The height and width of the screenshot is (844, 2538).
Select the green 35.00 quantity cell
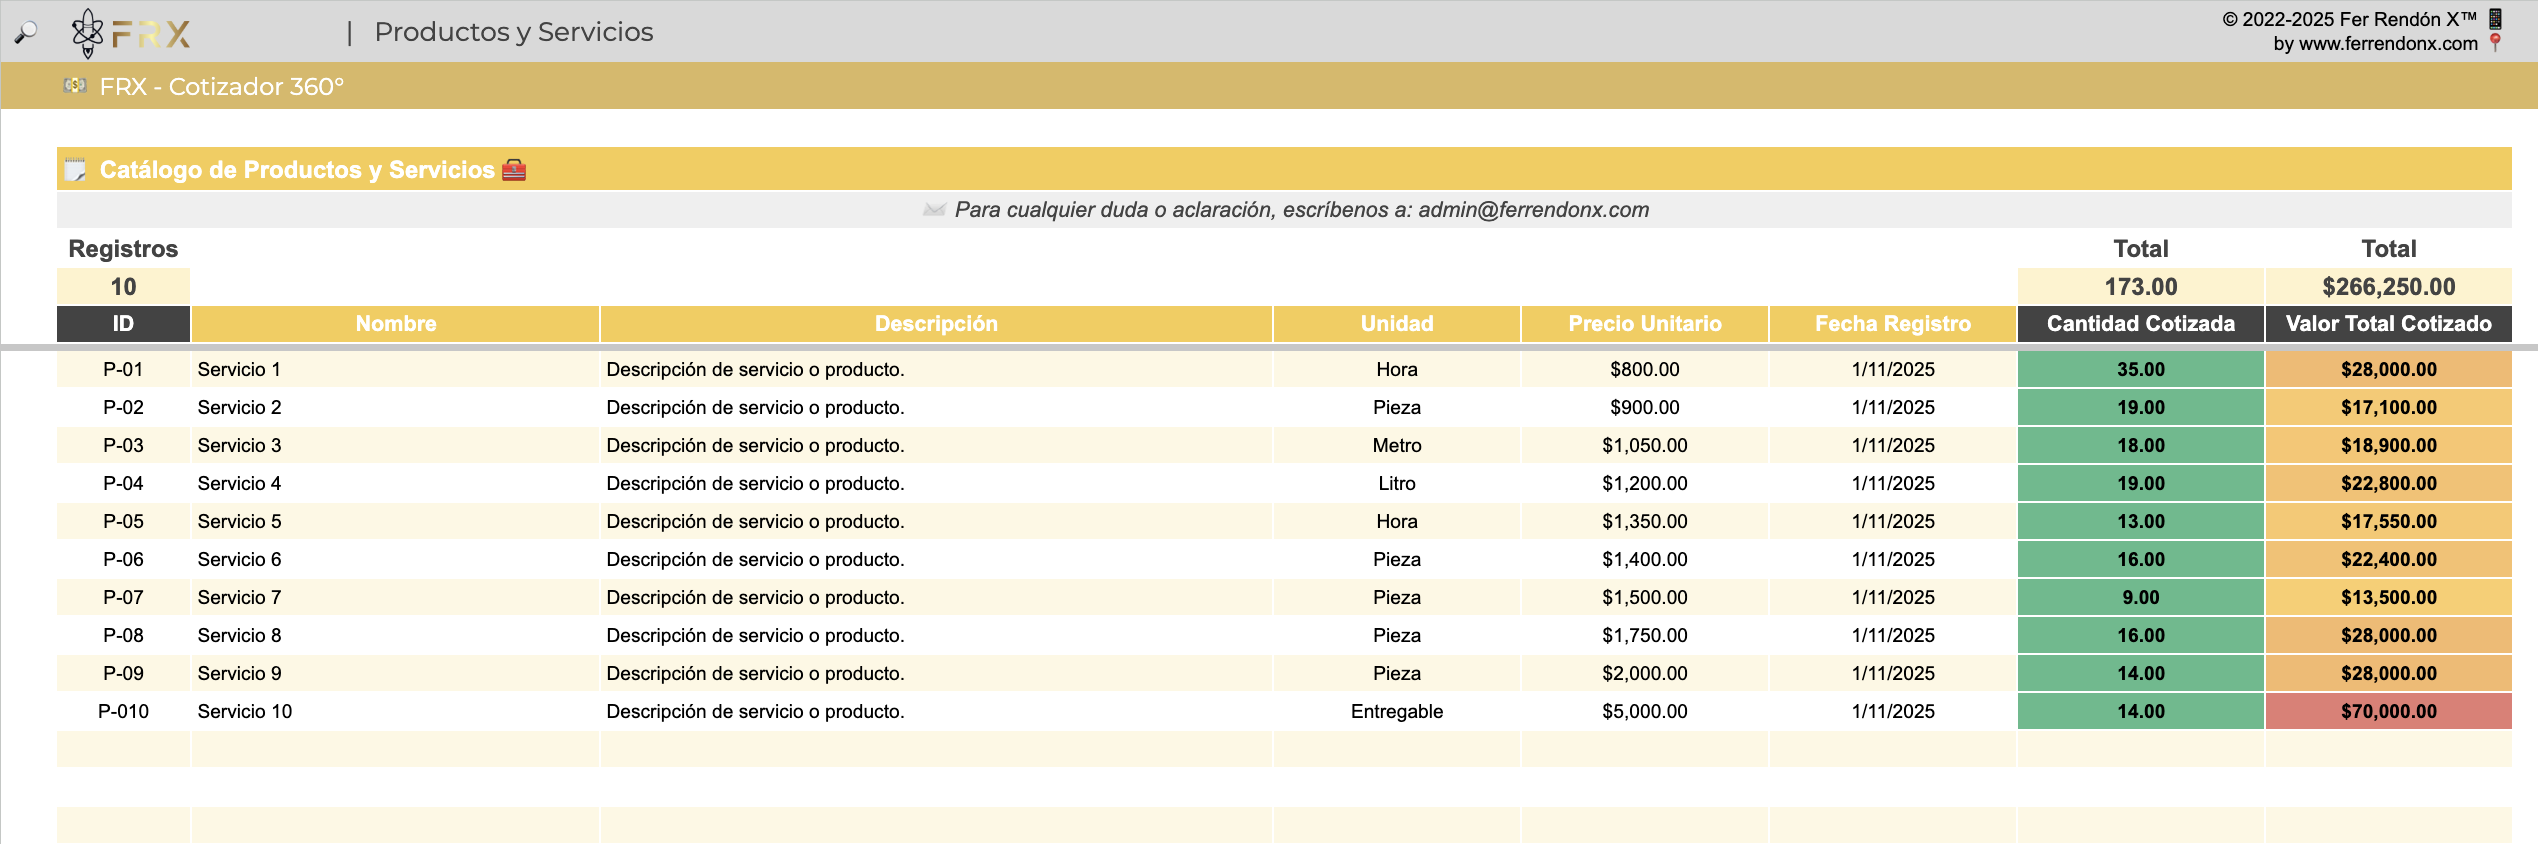click(x=2140, y=369)
